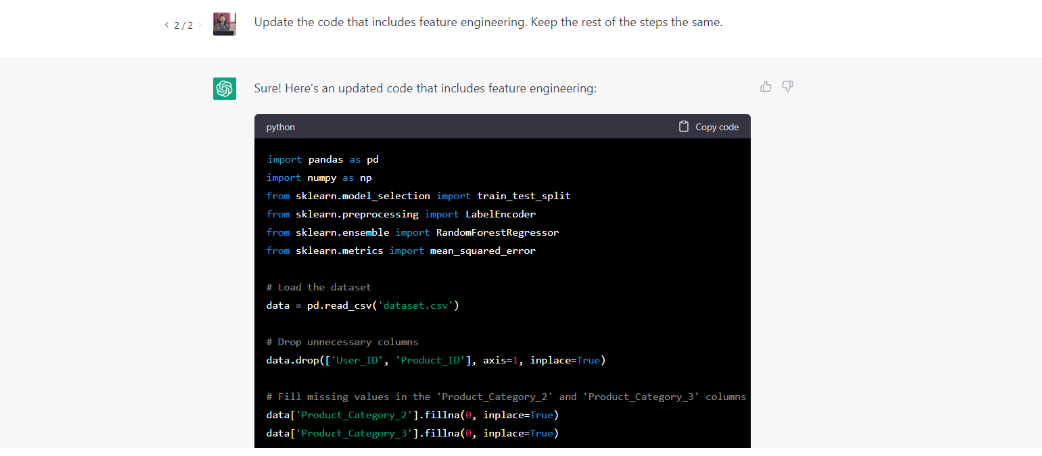The height and width of the screenshot is (456, 1042).
Task: Click the ChatGPT logo avatar
Action: tap(225, 88)
